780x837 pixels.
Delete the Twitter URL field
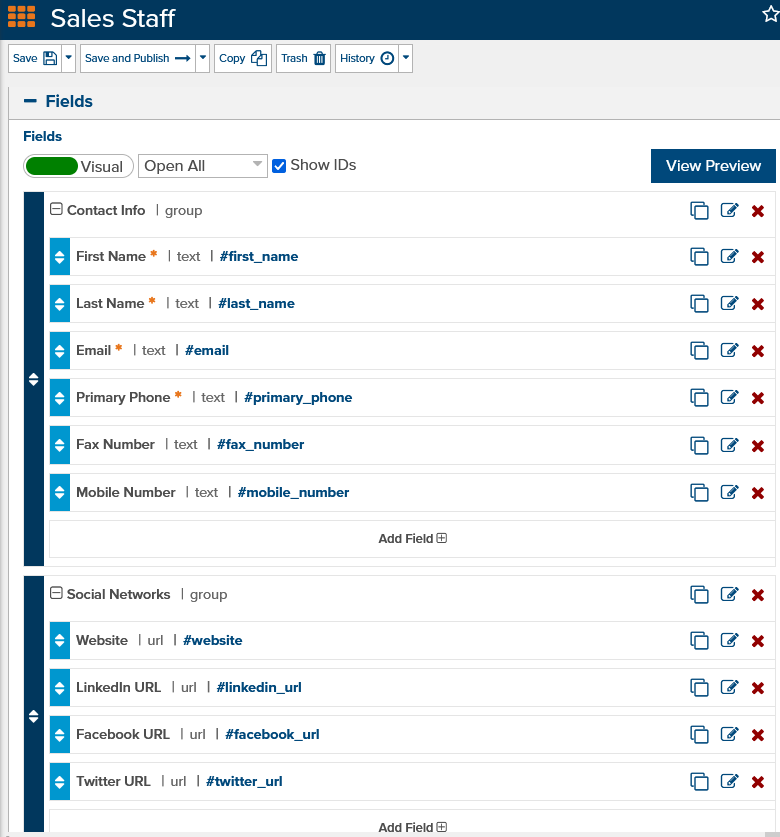[x=758, y=782]
